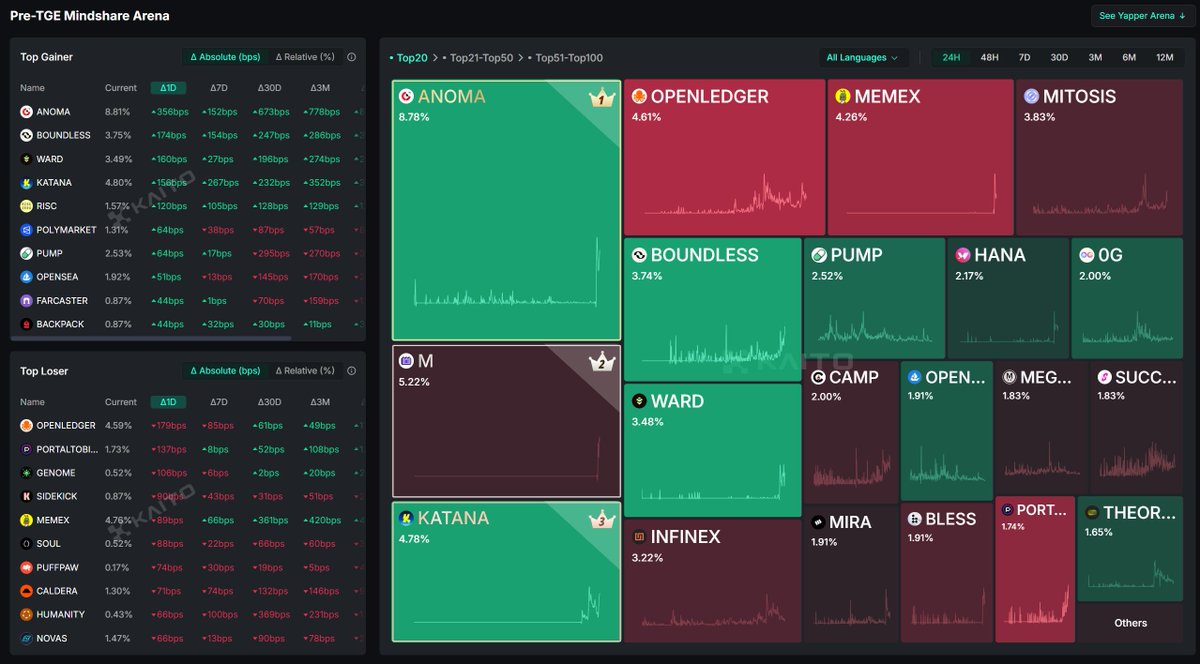Click the OPENLEDGER logo icon in Top Loser list
Screen dimensions: 1200x664
pos(26,425)
